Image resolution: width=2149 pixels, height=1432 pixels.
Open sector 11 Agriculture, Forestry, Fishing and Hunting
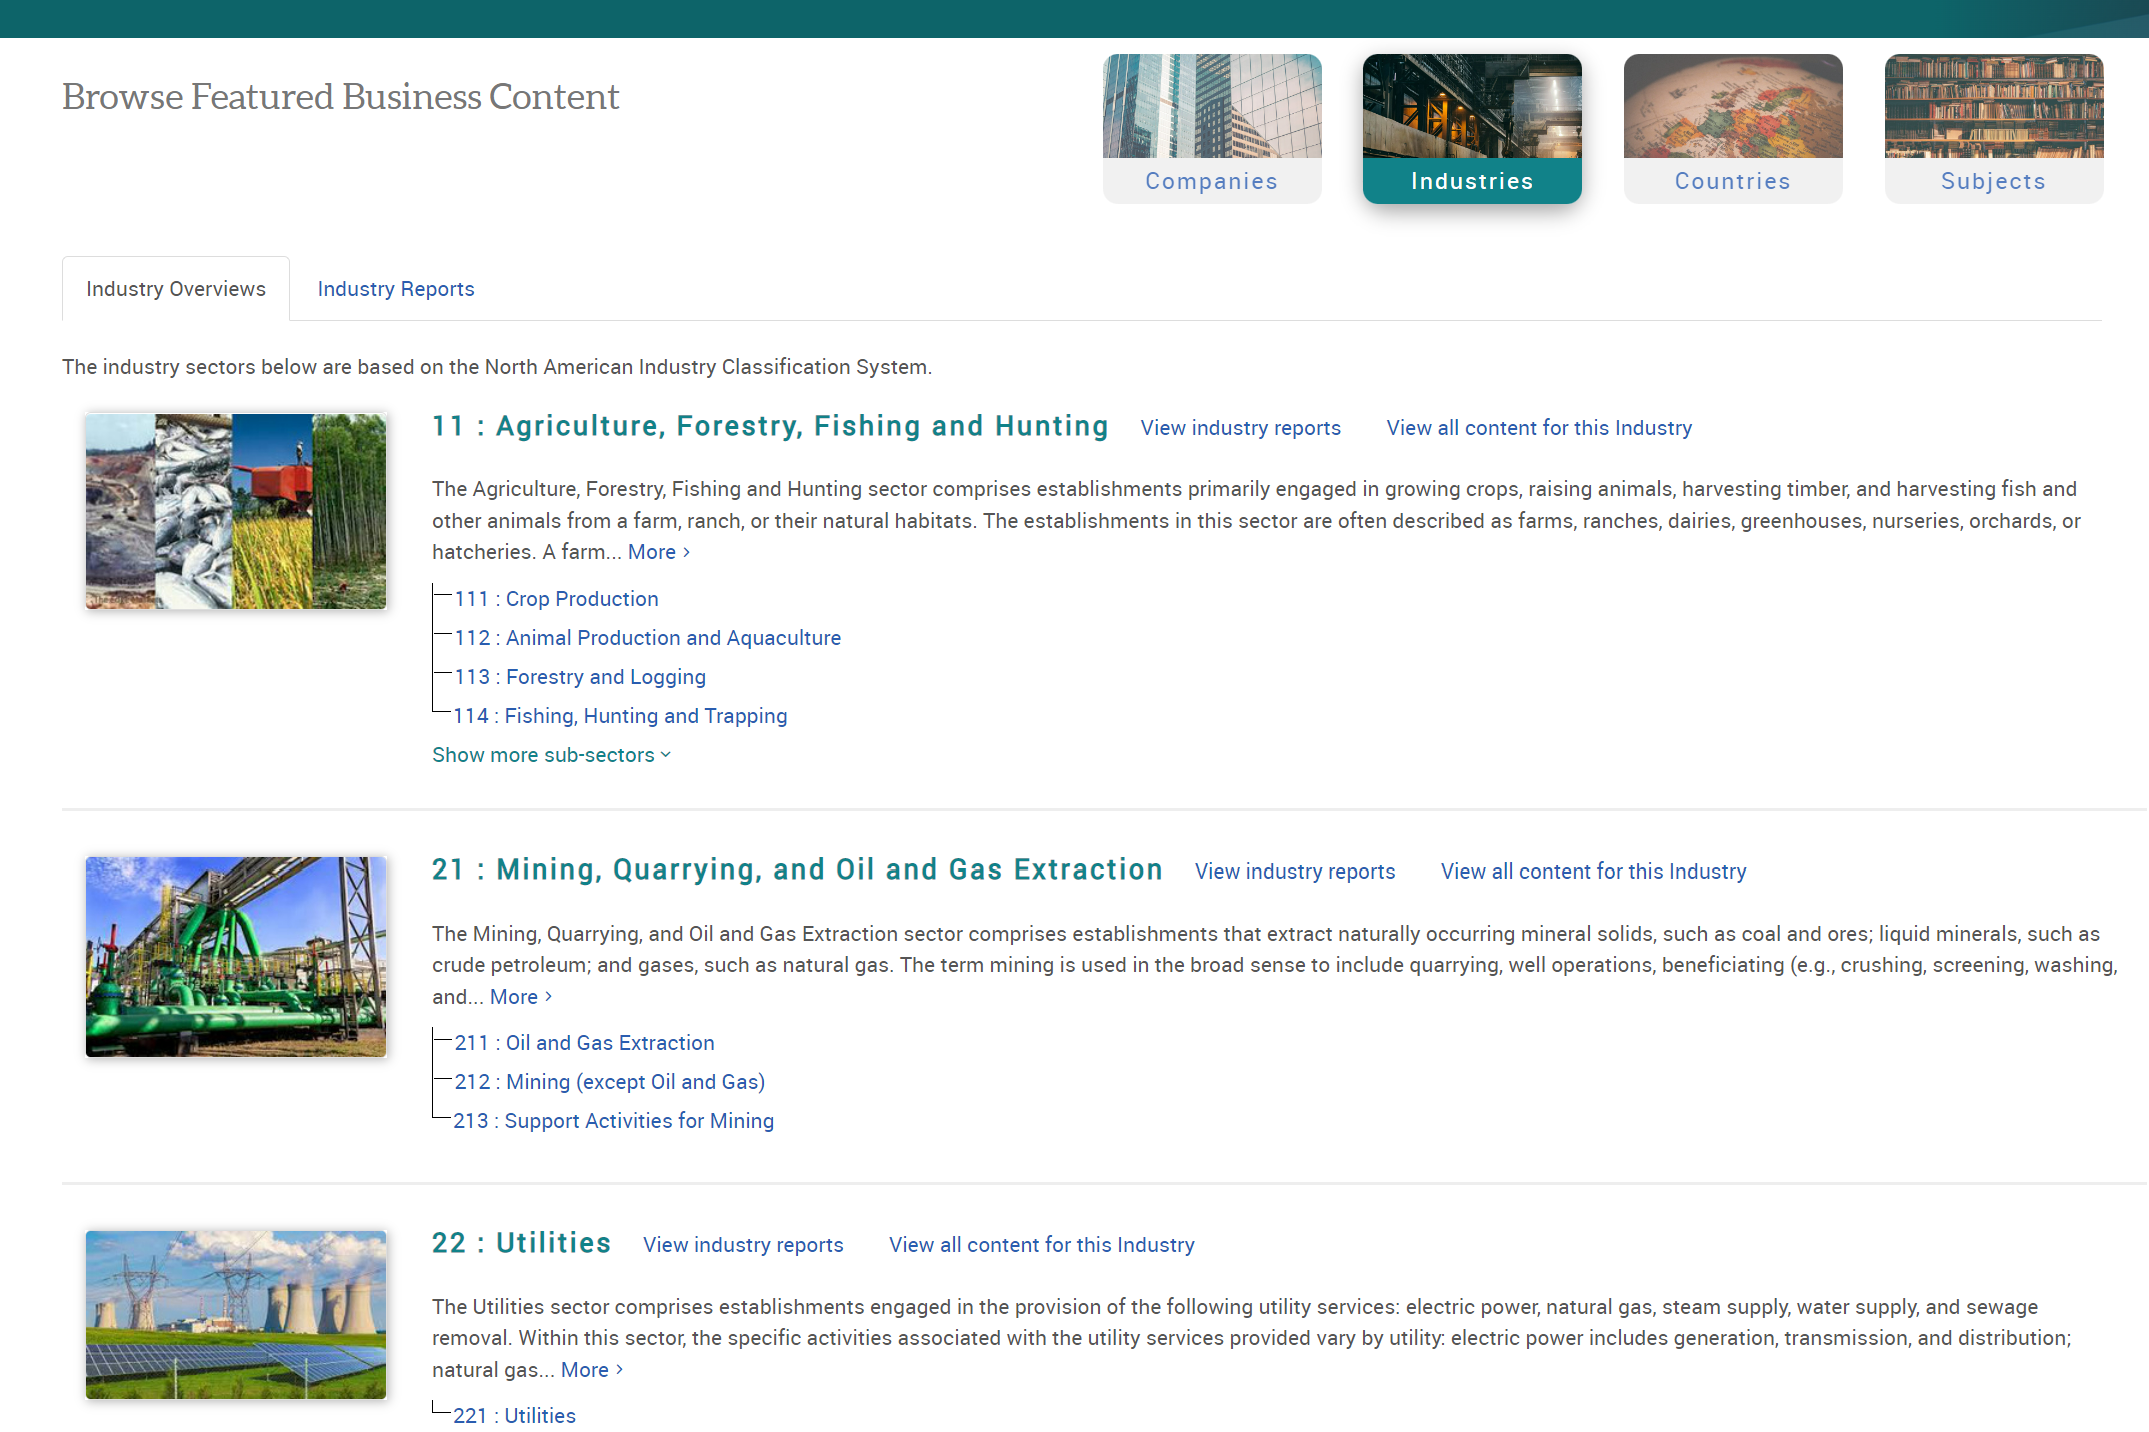768,425
